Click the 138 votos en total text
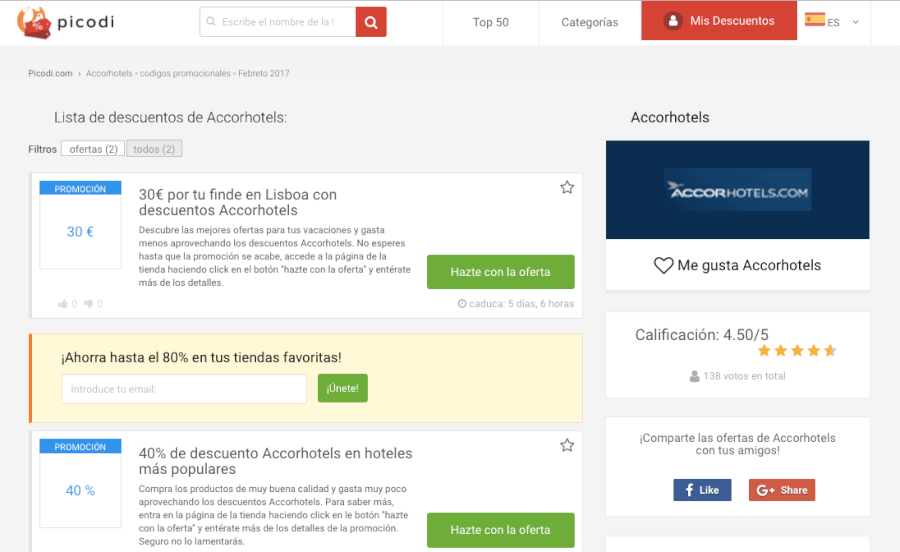This screenshot has height=552, width=900. point(744,376)
